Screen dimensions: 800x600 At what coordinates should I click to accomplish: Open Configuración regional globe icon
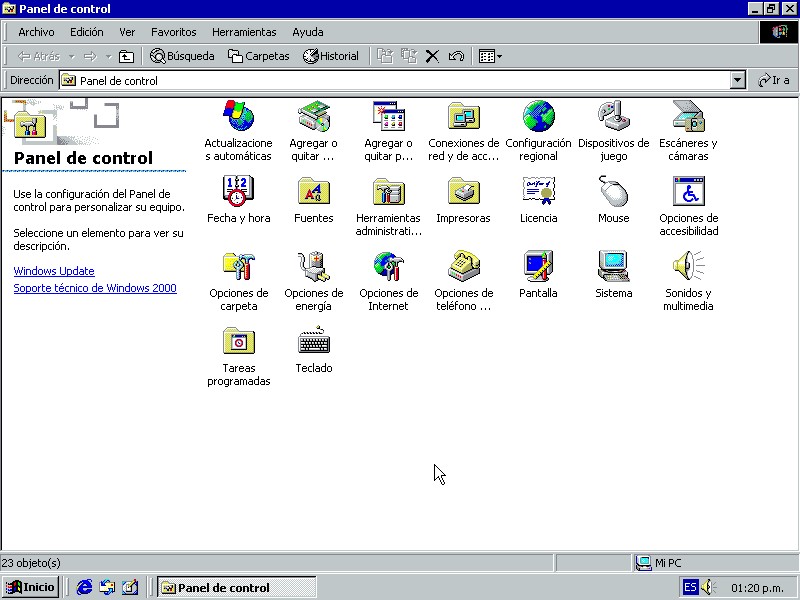coord(538,116)
